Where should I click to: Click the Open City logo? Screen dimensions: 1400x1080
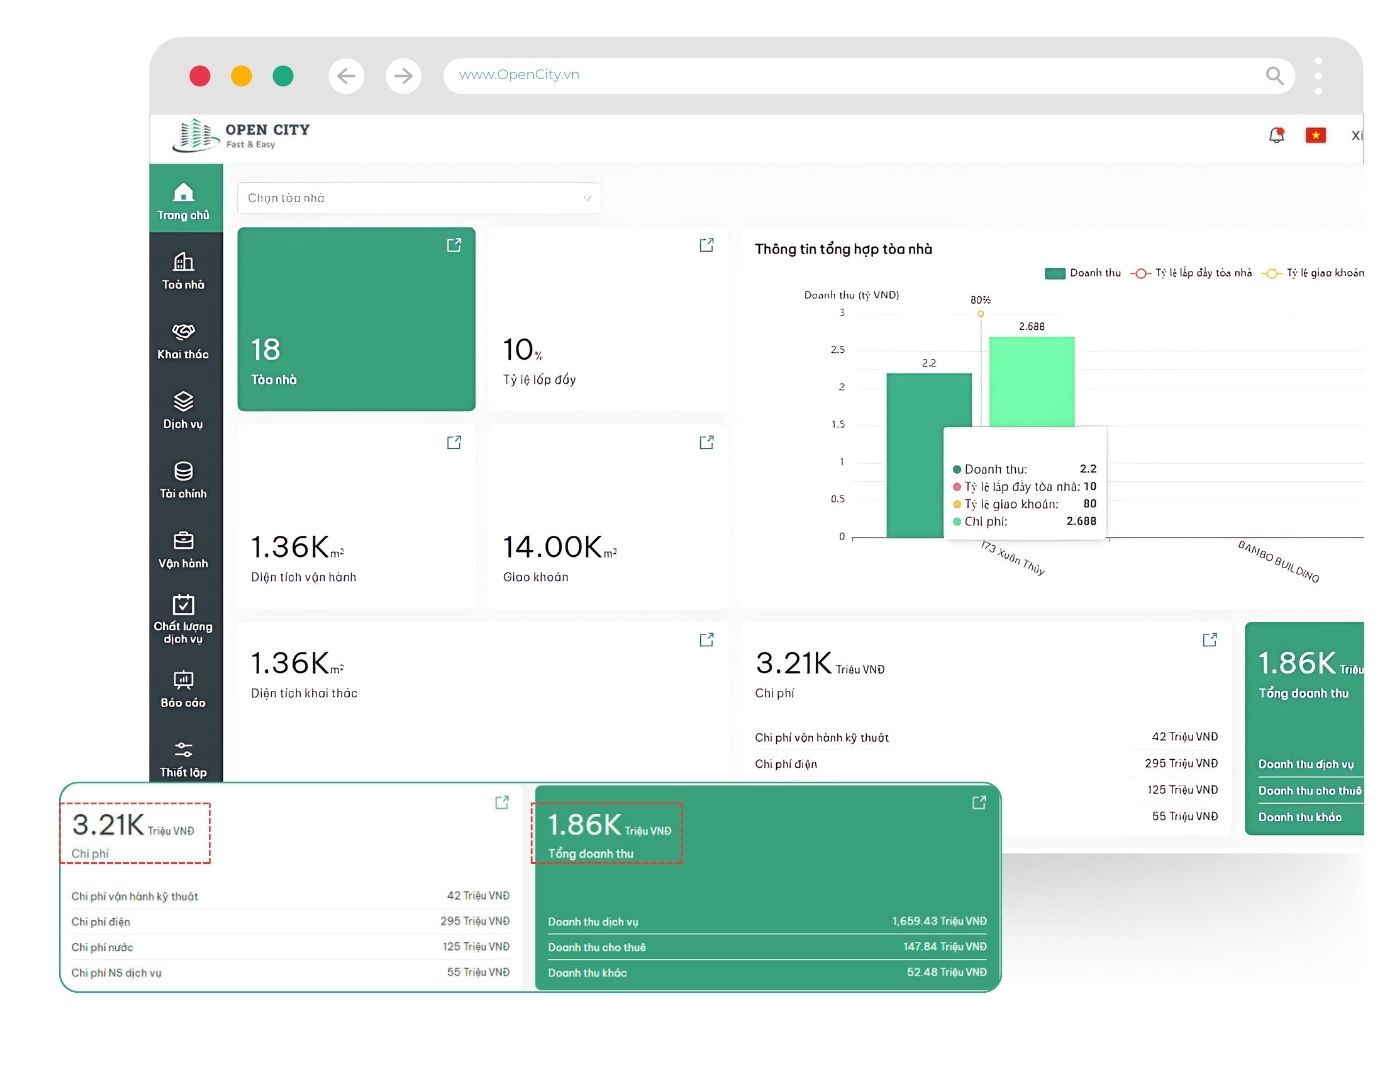241,135
